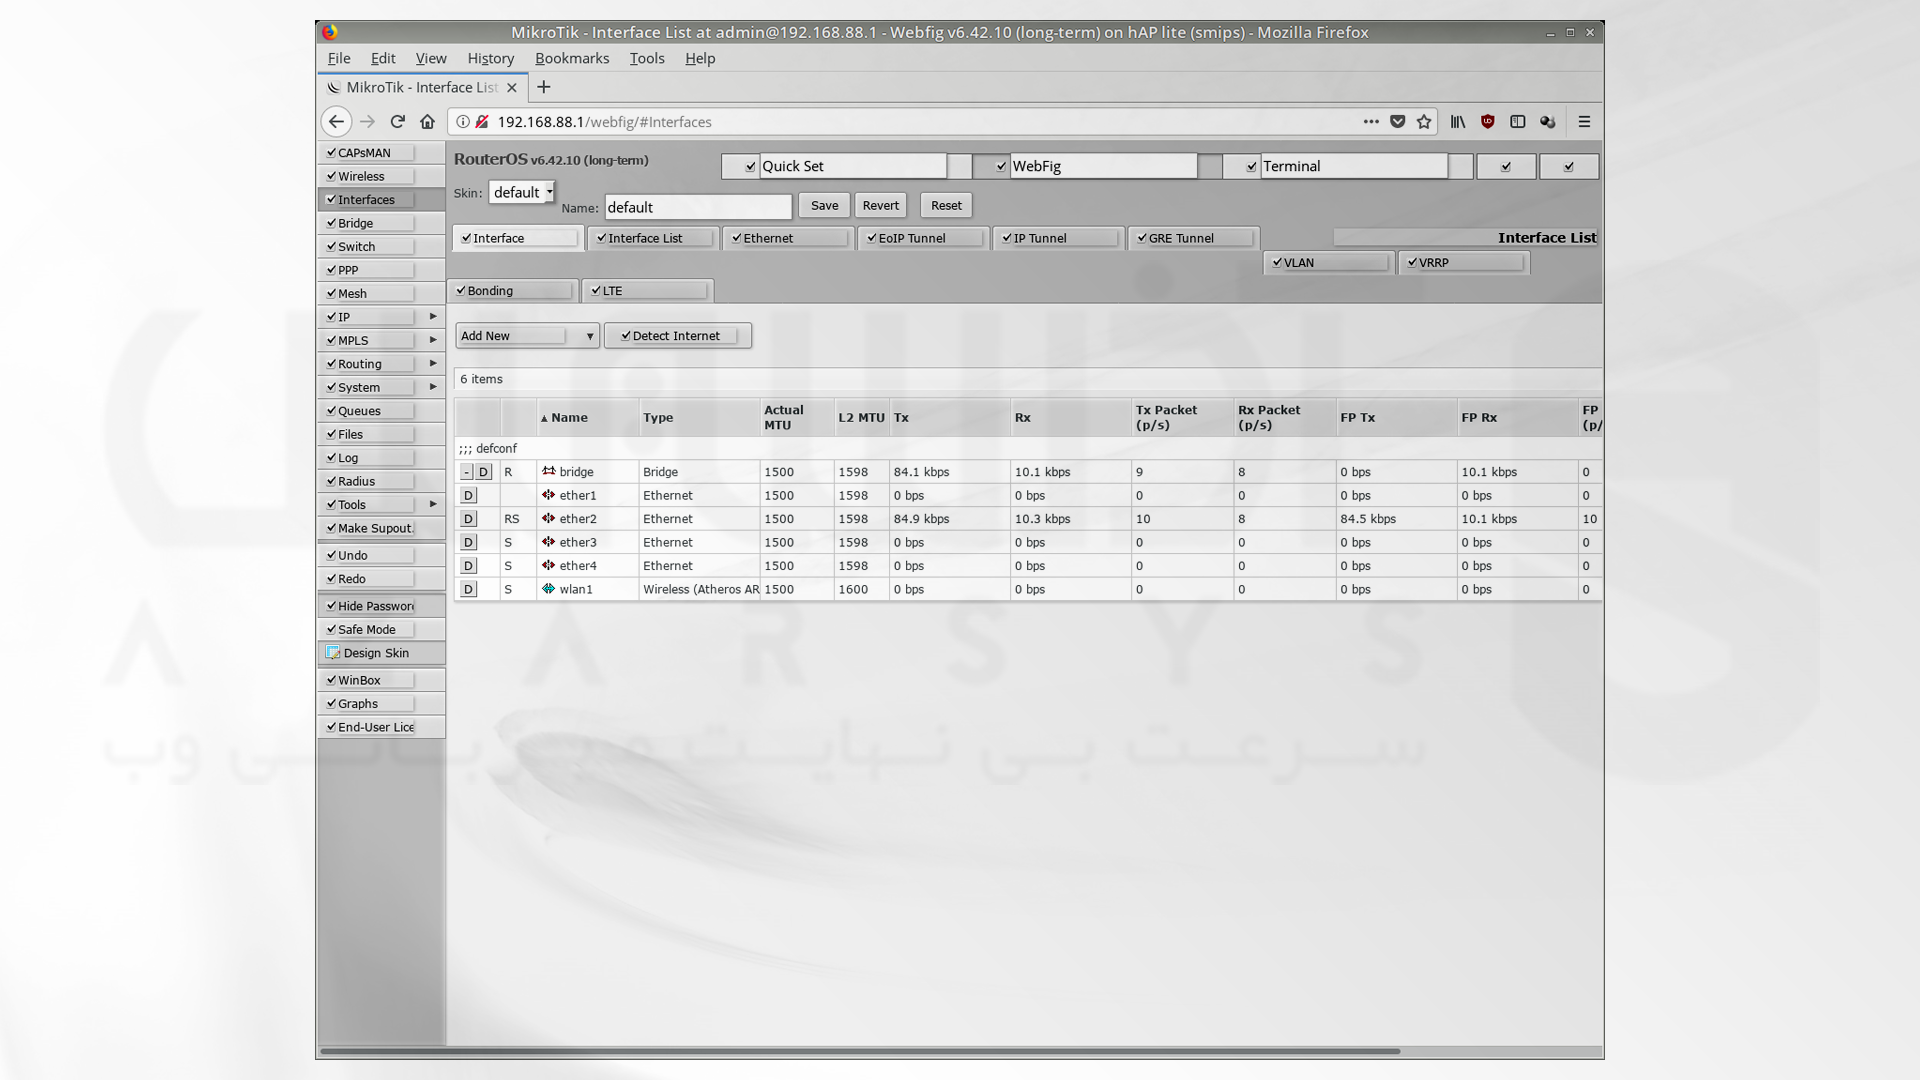Viewport: 1920px width, 1080px height.
Task: Open the Tools menu in menubar
Action: [x=647, y=58]
